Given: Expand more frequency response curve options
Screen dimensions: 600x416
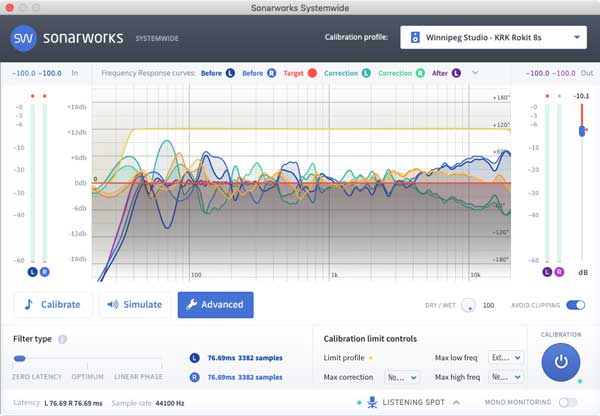Looking at the screenshot, I should [x=475, y=73].
